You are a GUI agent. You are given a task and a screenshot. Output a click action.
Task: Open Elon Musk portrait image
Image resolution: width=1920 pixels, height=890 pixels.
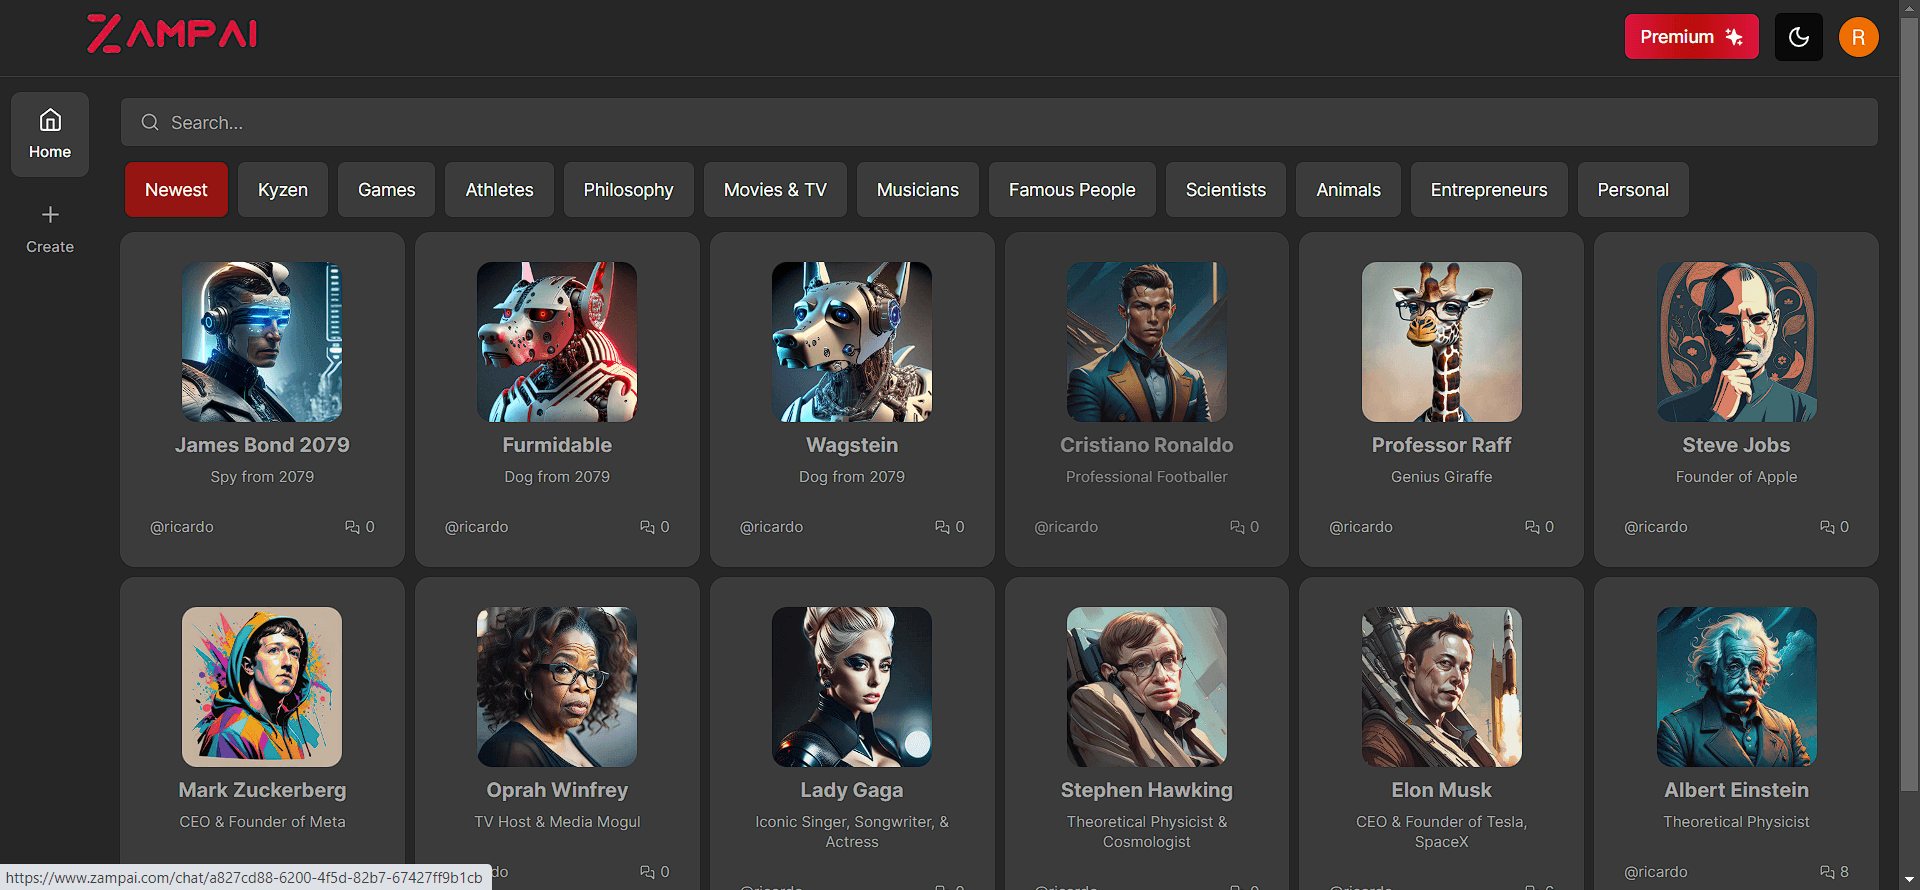[1442, 687]
